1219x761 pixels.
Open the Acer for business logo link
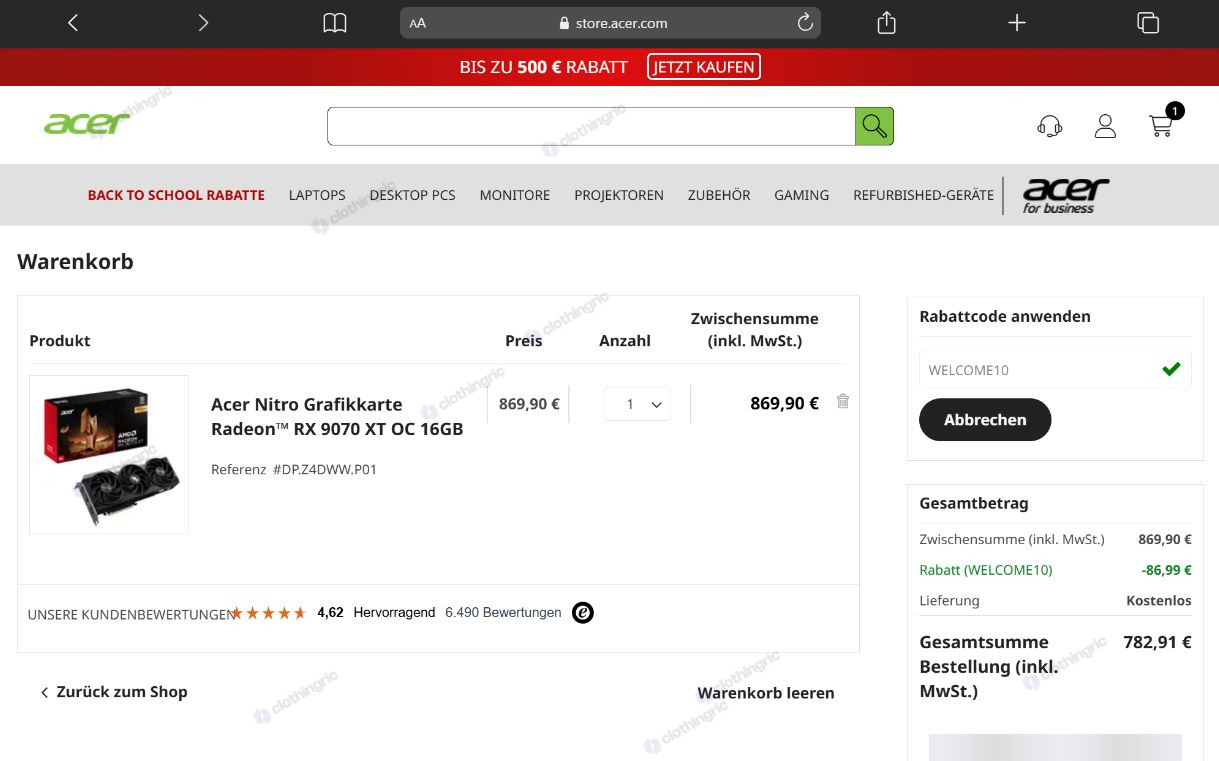1066,196
